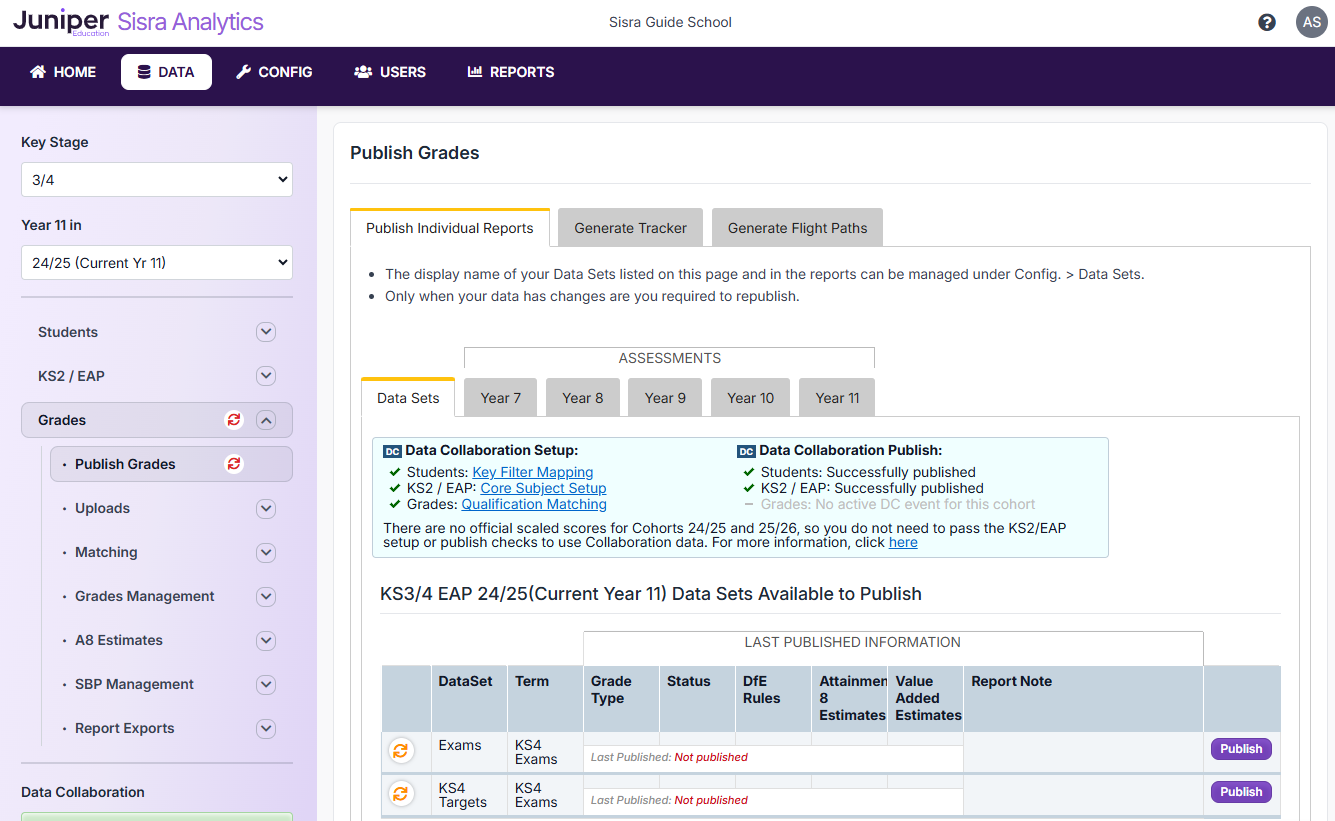Switch to the Year 7 assessments tab
Viewport: 1335px width, 821px height.
tap(501, 398)
